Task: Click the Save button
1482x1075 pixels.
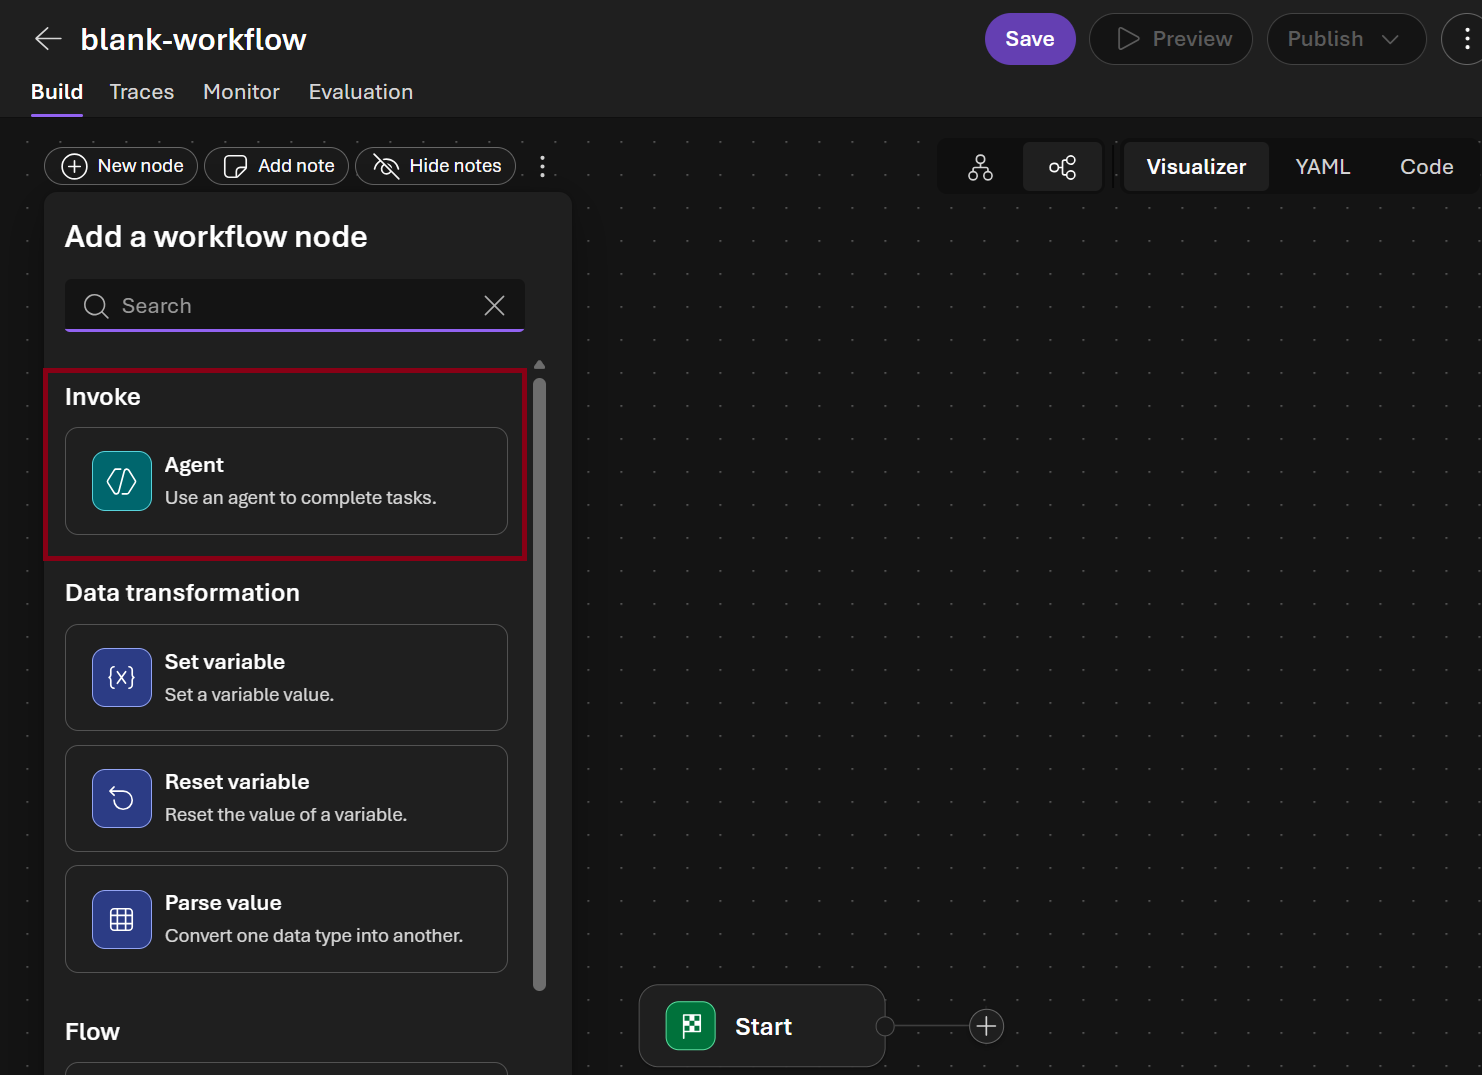Action: pos(1030,39)
